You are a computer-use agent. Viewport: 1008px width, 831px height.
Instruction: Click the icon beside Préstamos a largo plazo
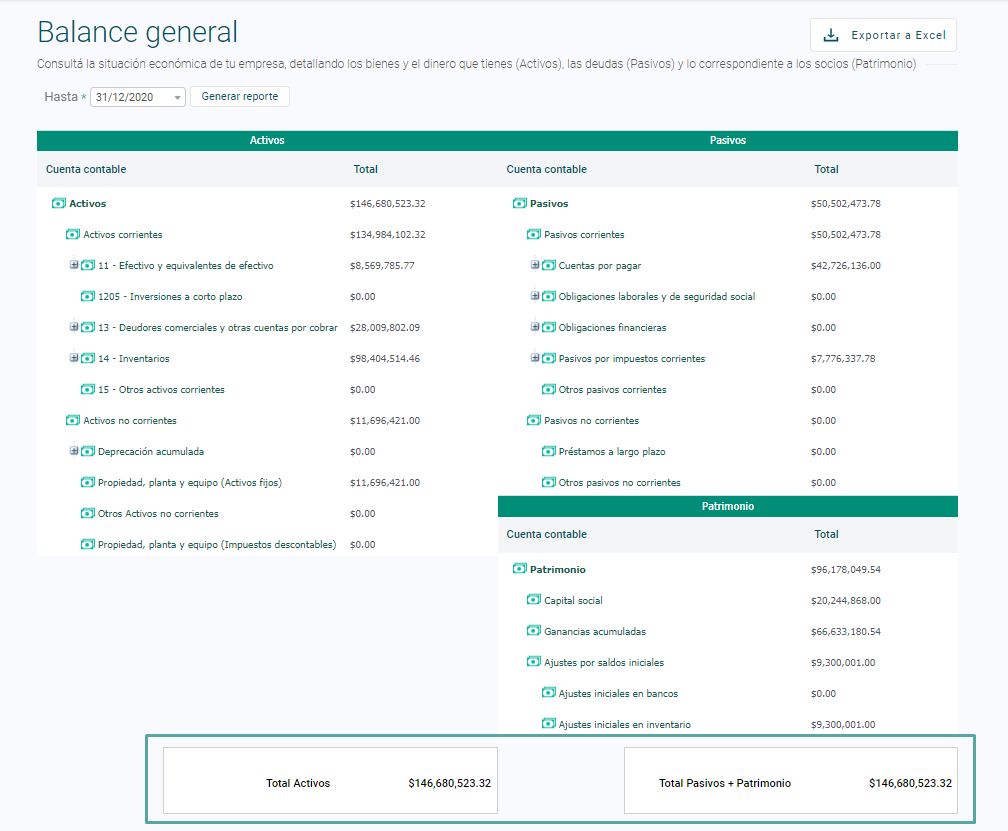coord(548,451)
